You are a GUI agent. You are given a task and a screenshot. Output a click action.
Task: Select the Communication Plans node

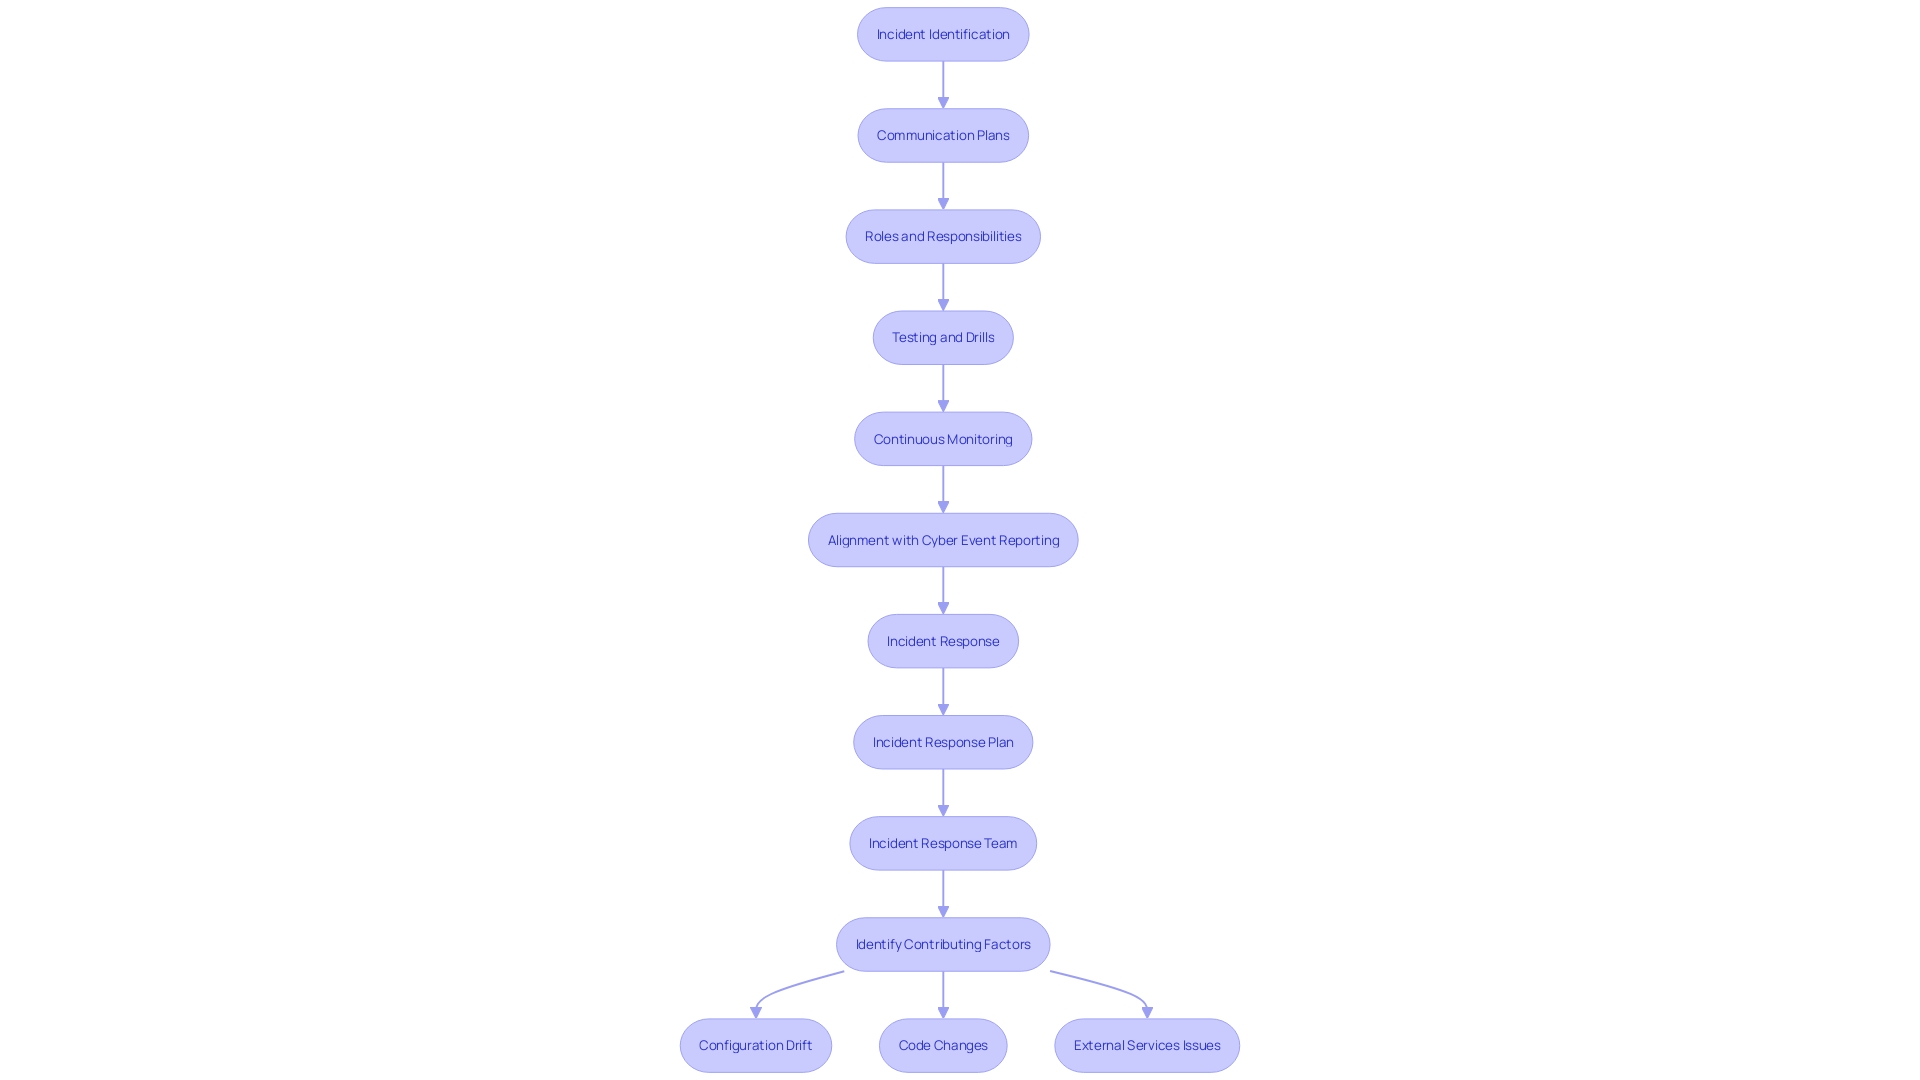[x=943, y=135]
